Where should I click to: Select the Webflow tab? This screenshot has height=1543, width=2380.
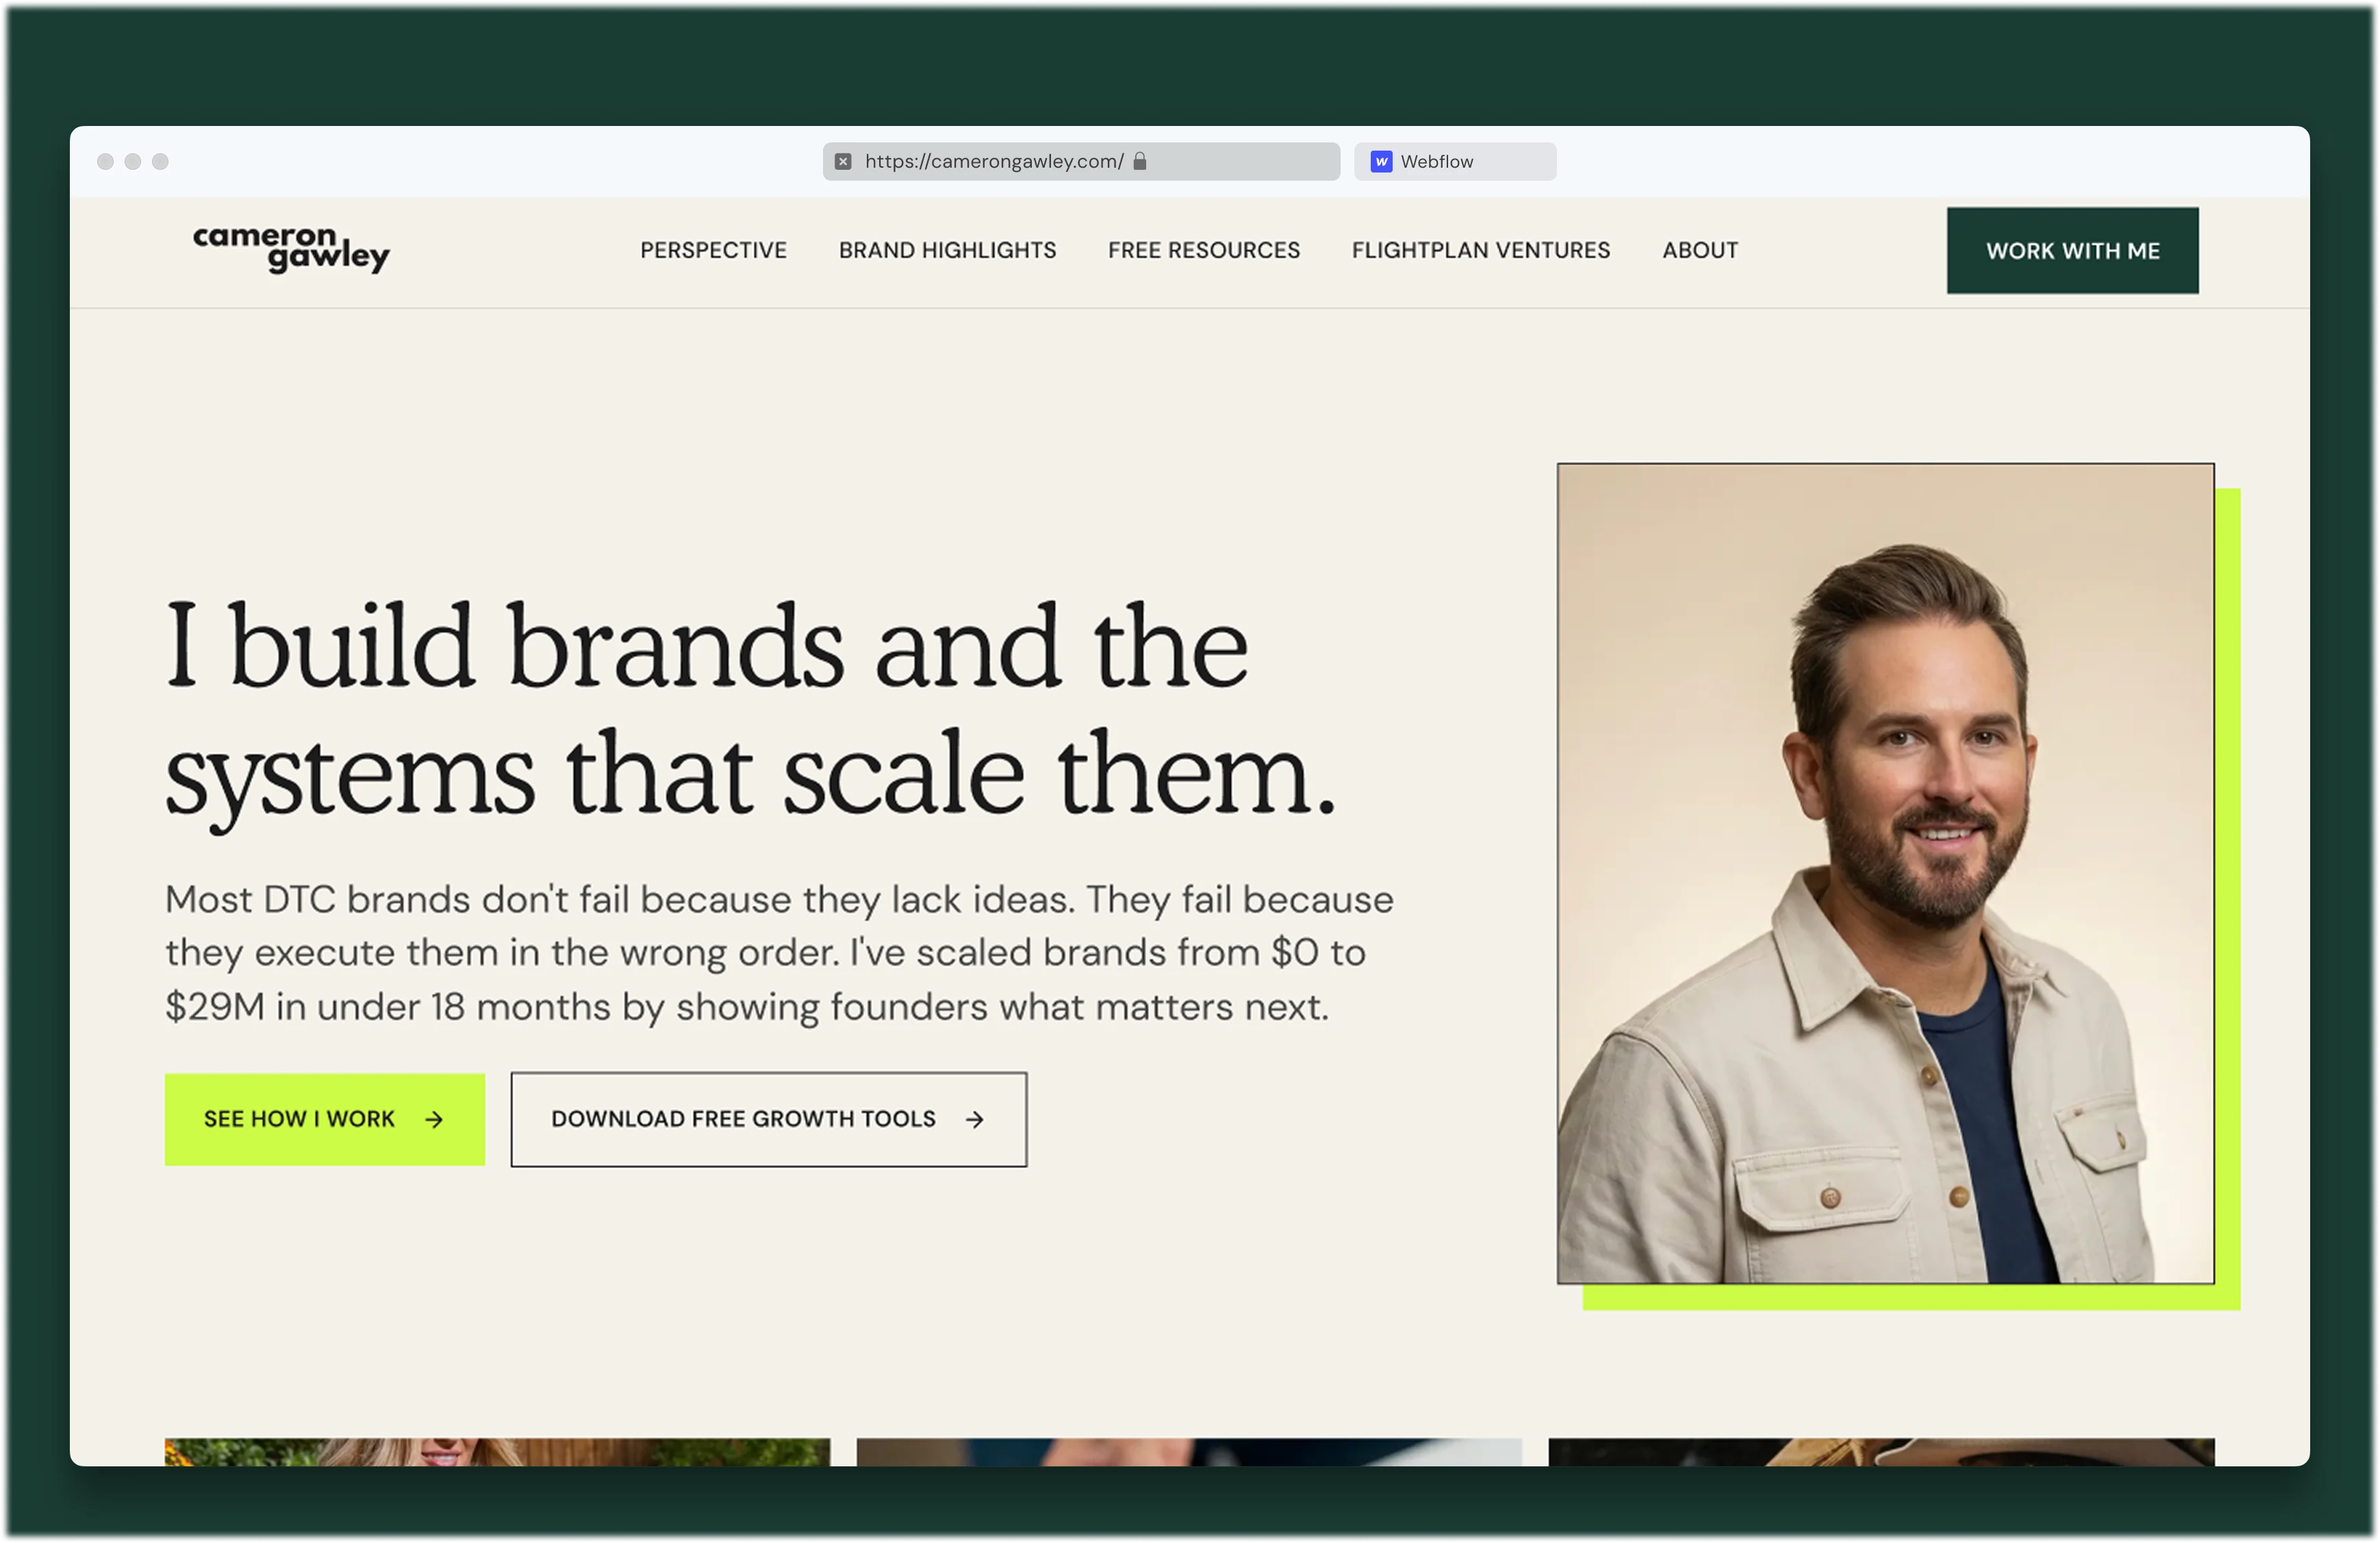point(1455,161)
